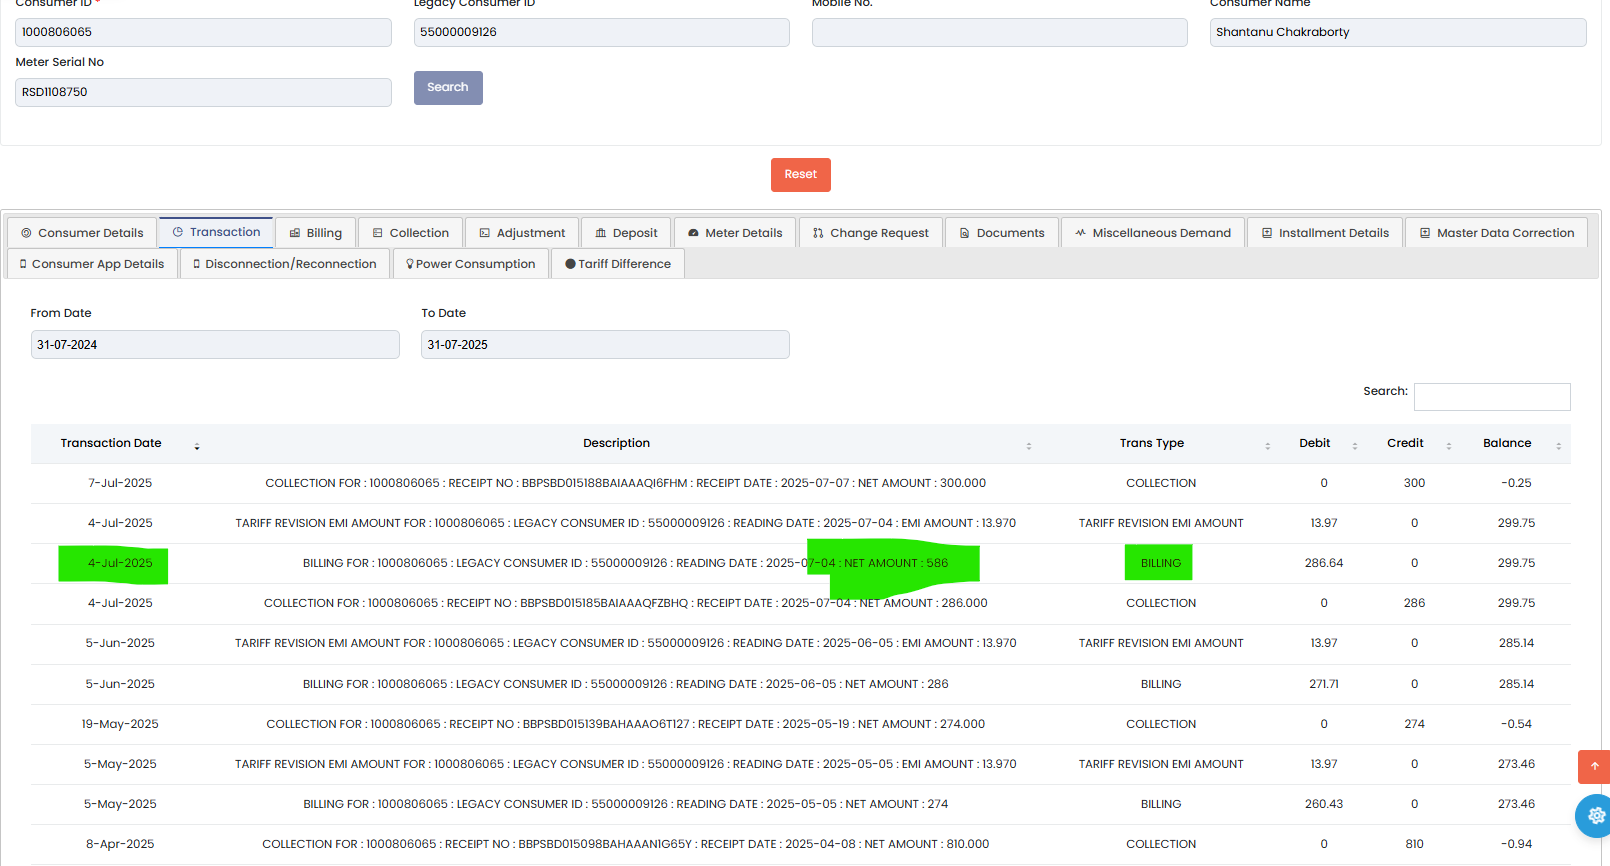Switch to the Transaction tab
The image size is (1610, 866).
(x=216, y=232)
